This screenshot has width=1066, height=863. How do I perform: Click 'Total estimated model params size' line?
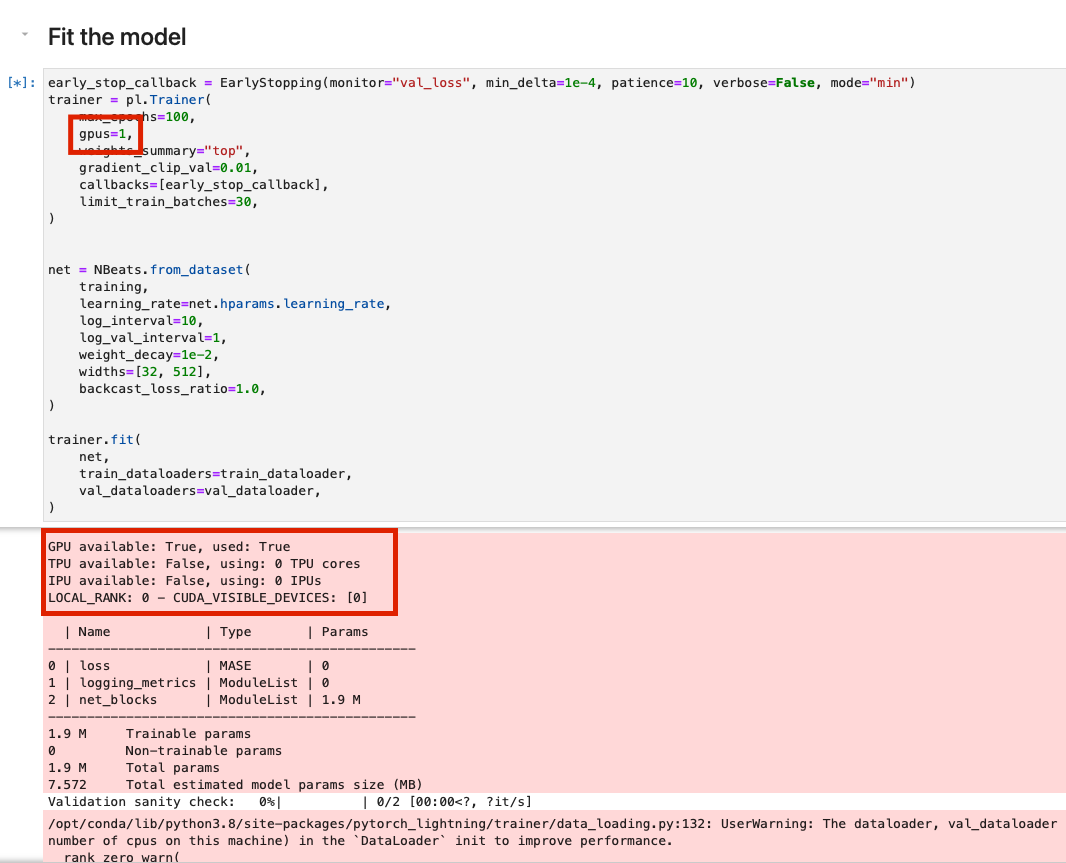pyautogui.click(x=235, y=785)
